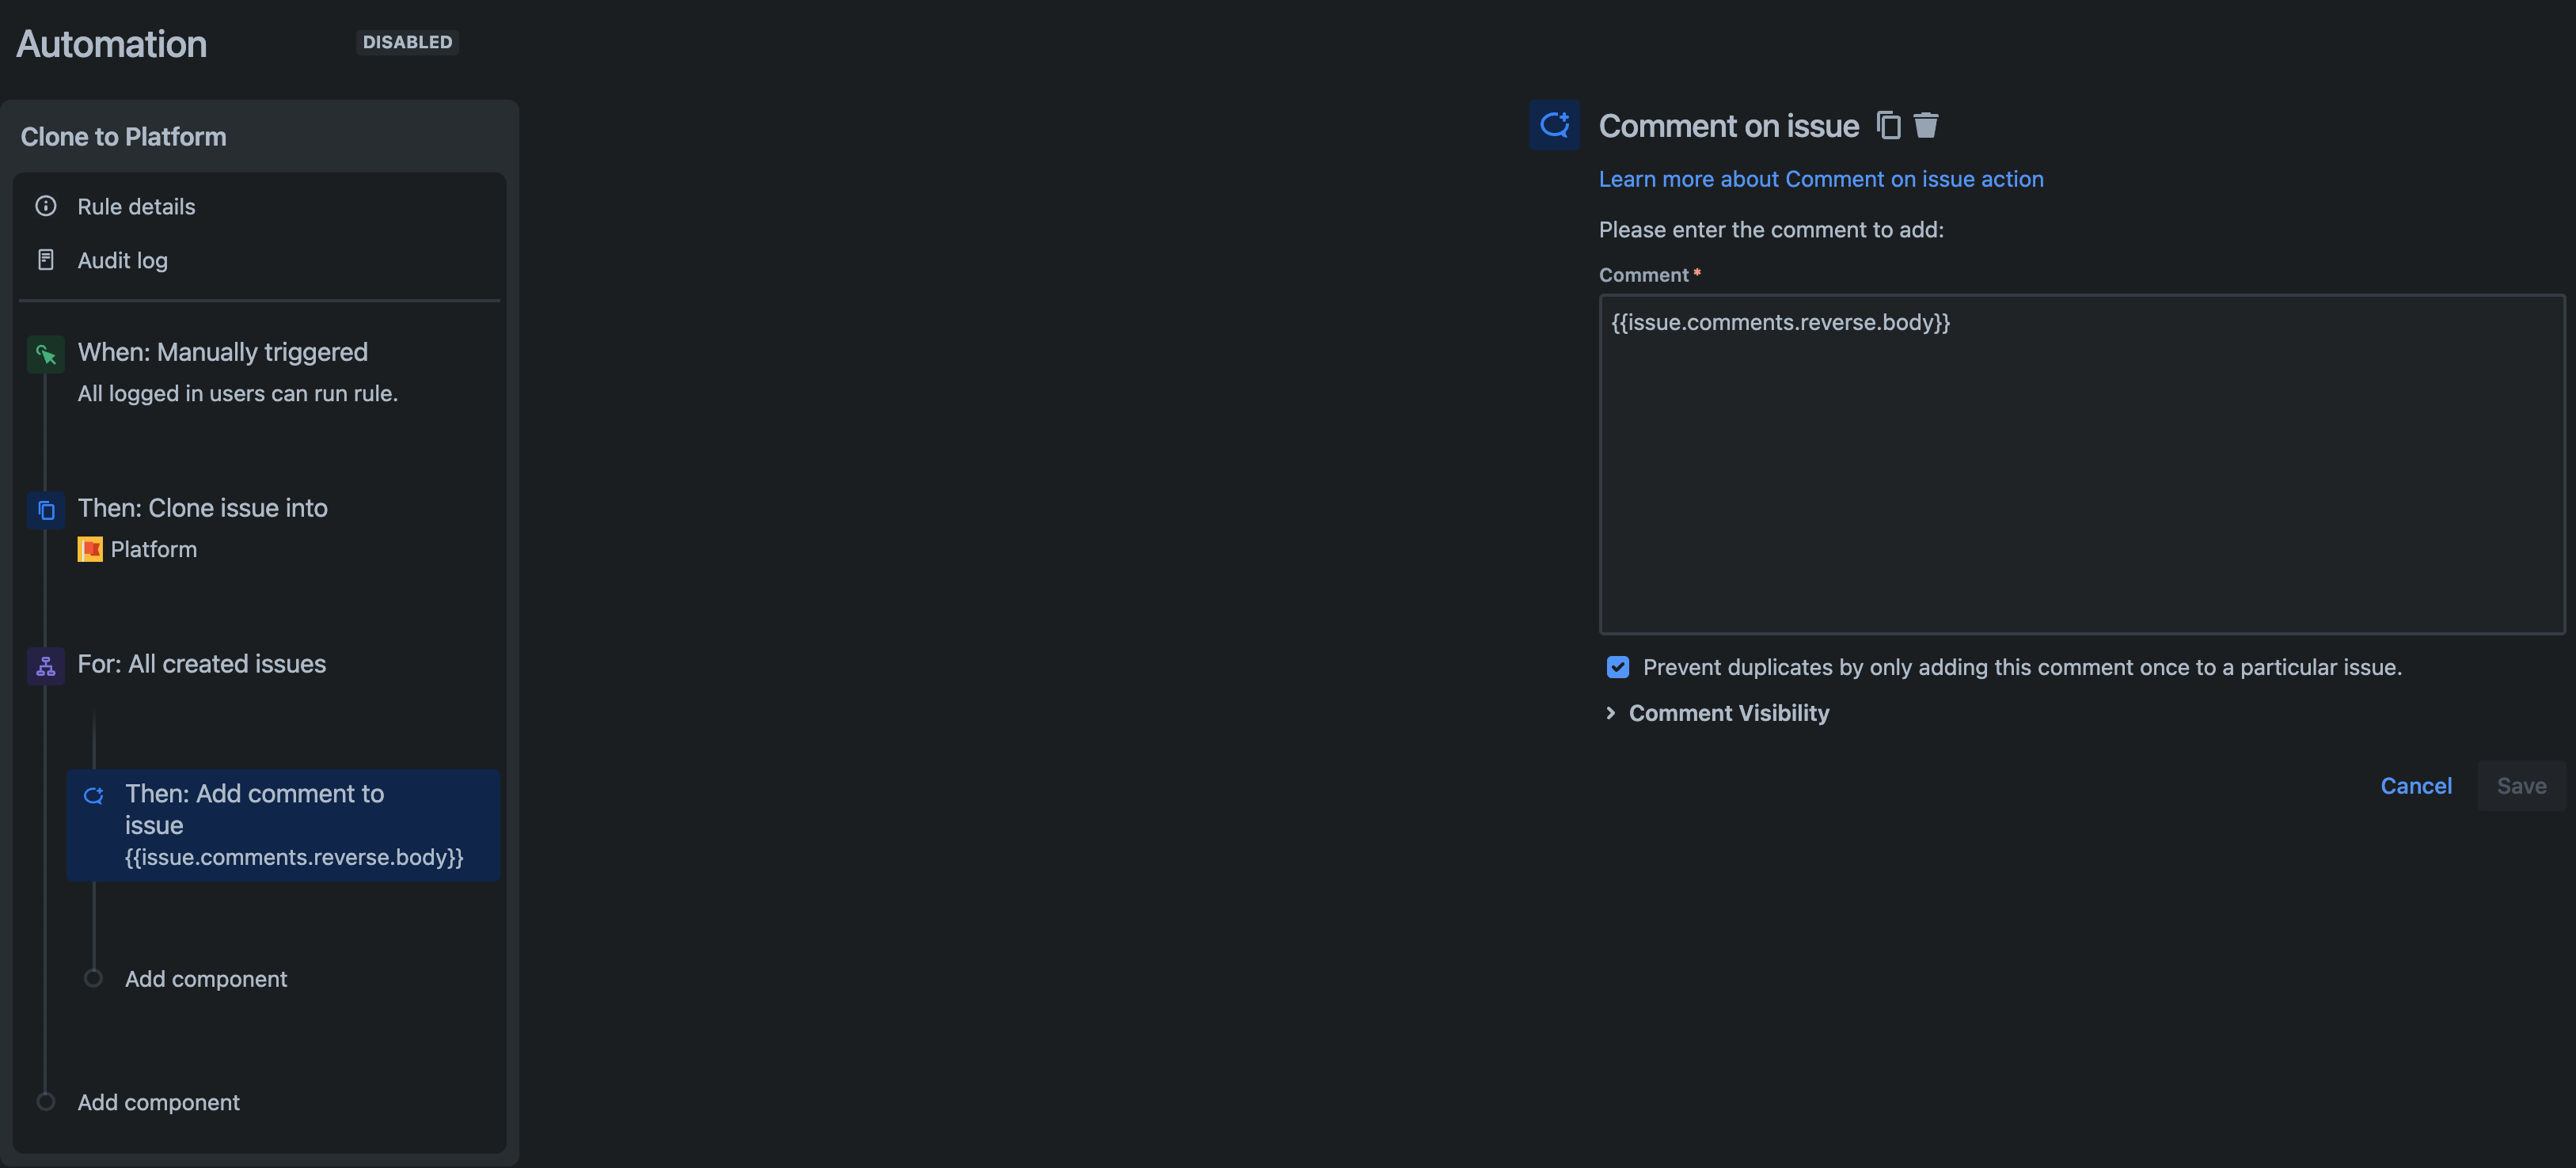Select the Then: Clone issue into component
2576x1168 pixels.
(203, 508)
